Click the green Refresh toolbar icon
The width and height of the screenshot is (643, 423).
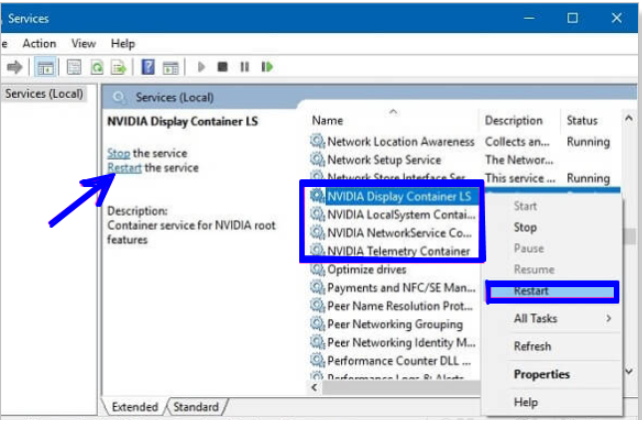(97, 67)
